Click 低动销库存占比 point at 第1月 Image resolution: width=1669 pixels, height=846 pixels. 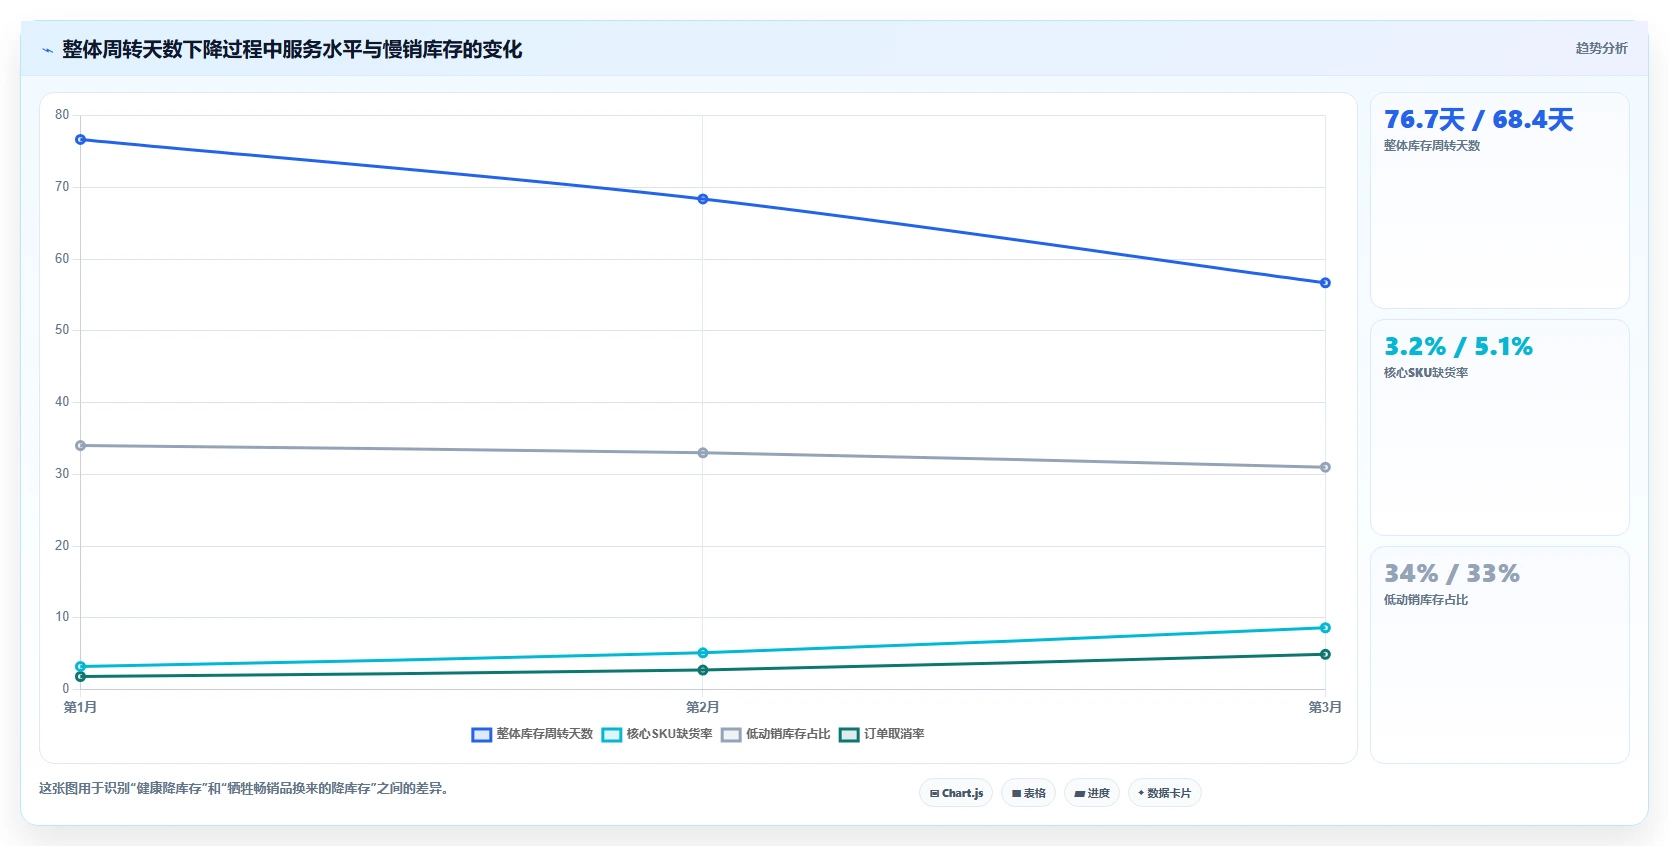81,446
